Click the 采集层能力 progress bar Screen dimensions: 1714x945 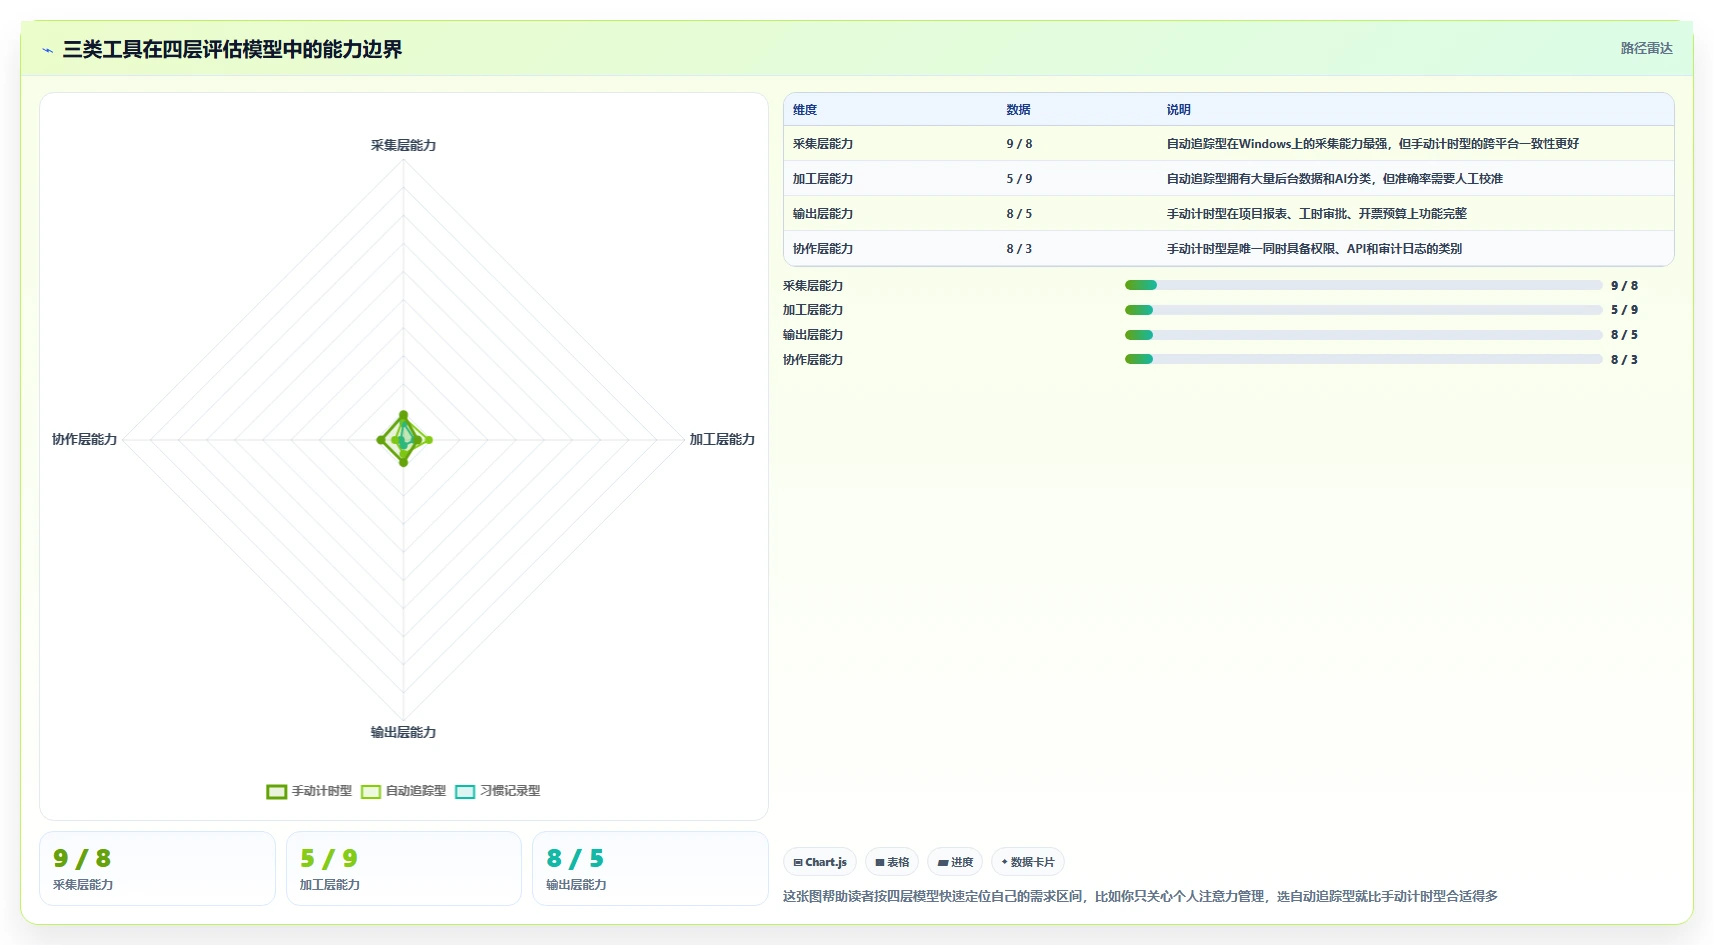pyautogui.click(x=1364, y=285)
